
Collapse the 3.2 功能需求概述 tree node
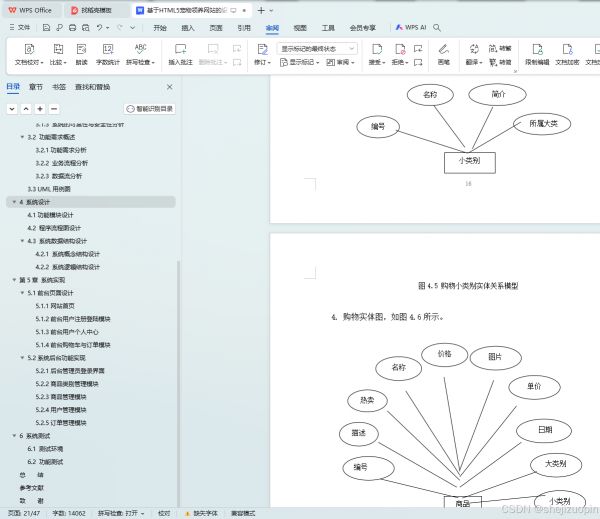point(22,137)
